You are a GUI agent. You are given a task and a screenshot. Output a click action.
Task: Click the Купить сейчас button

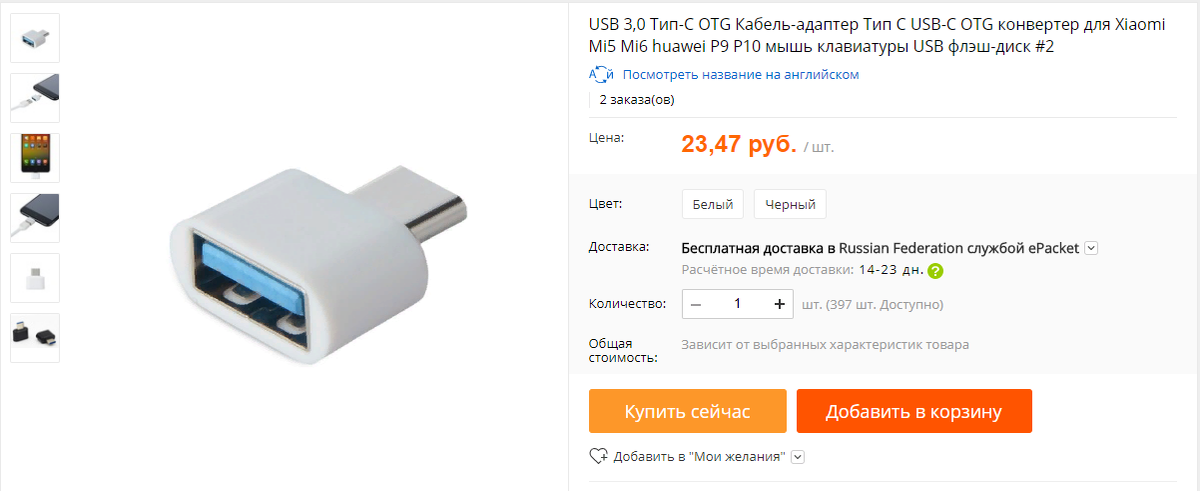click(688, 411)
